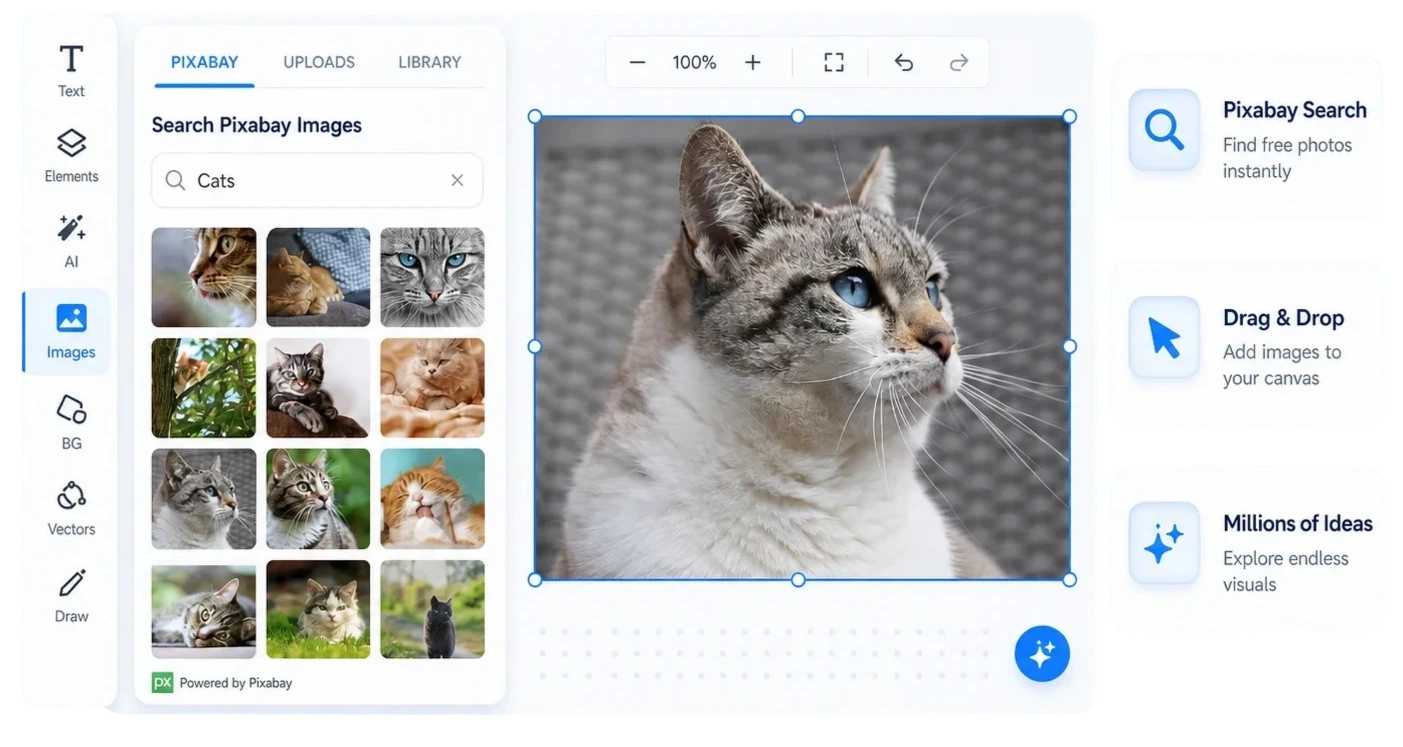Click the left-middle resize handle of canvas image
Viewport: 1403px width, 747px height.
tap(535, 346)
